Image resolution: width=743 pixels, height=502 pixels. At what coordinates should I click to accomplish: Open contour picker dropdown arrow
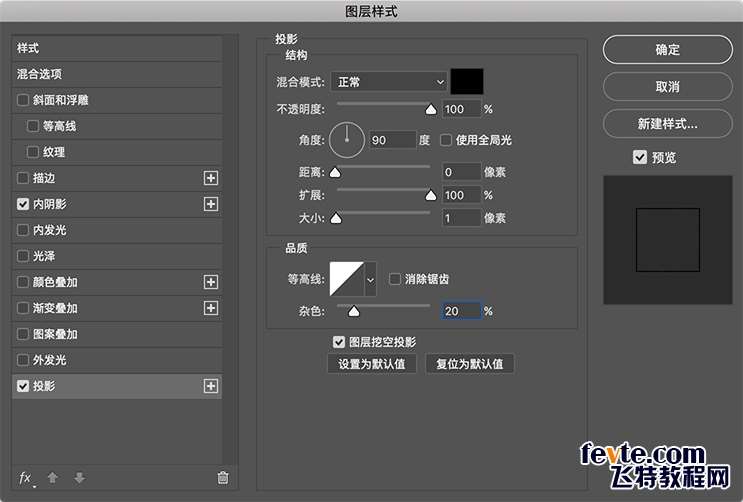[x=371, y=279]
